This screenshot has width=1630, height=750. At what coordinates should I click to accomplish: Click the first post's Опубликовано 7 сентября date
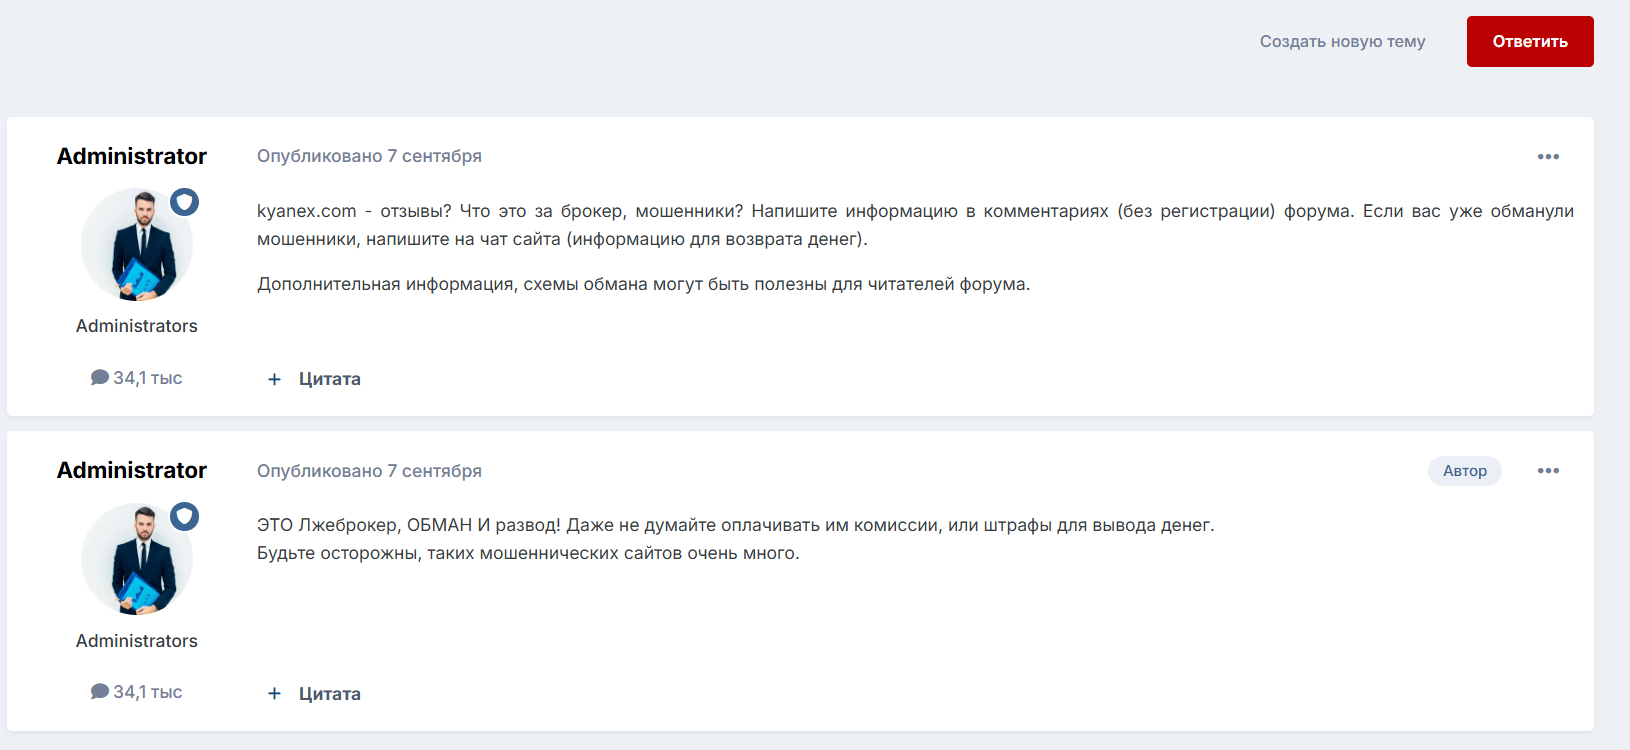[369, 156]
